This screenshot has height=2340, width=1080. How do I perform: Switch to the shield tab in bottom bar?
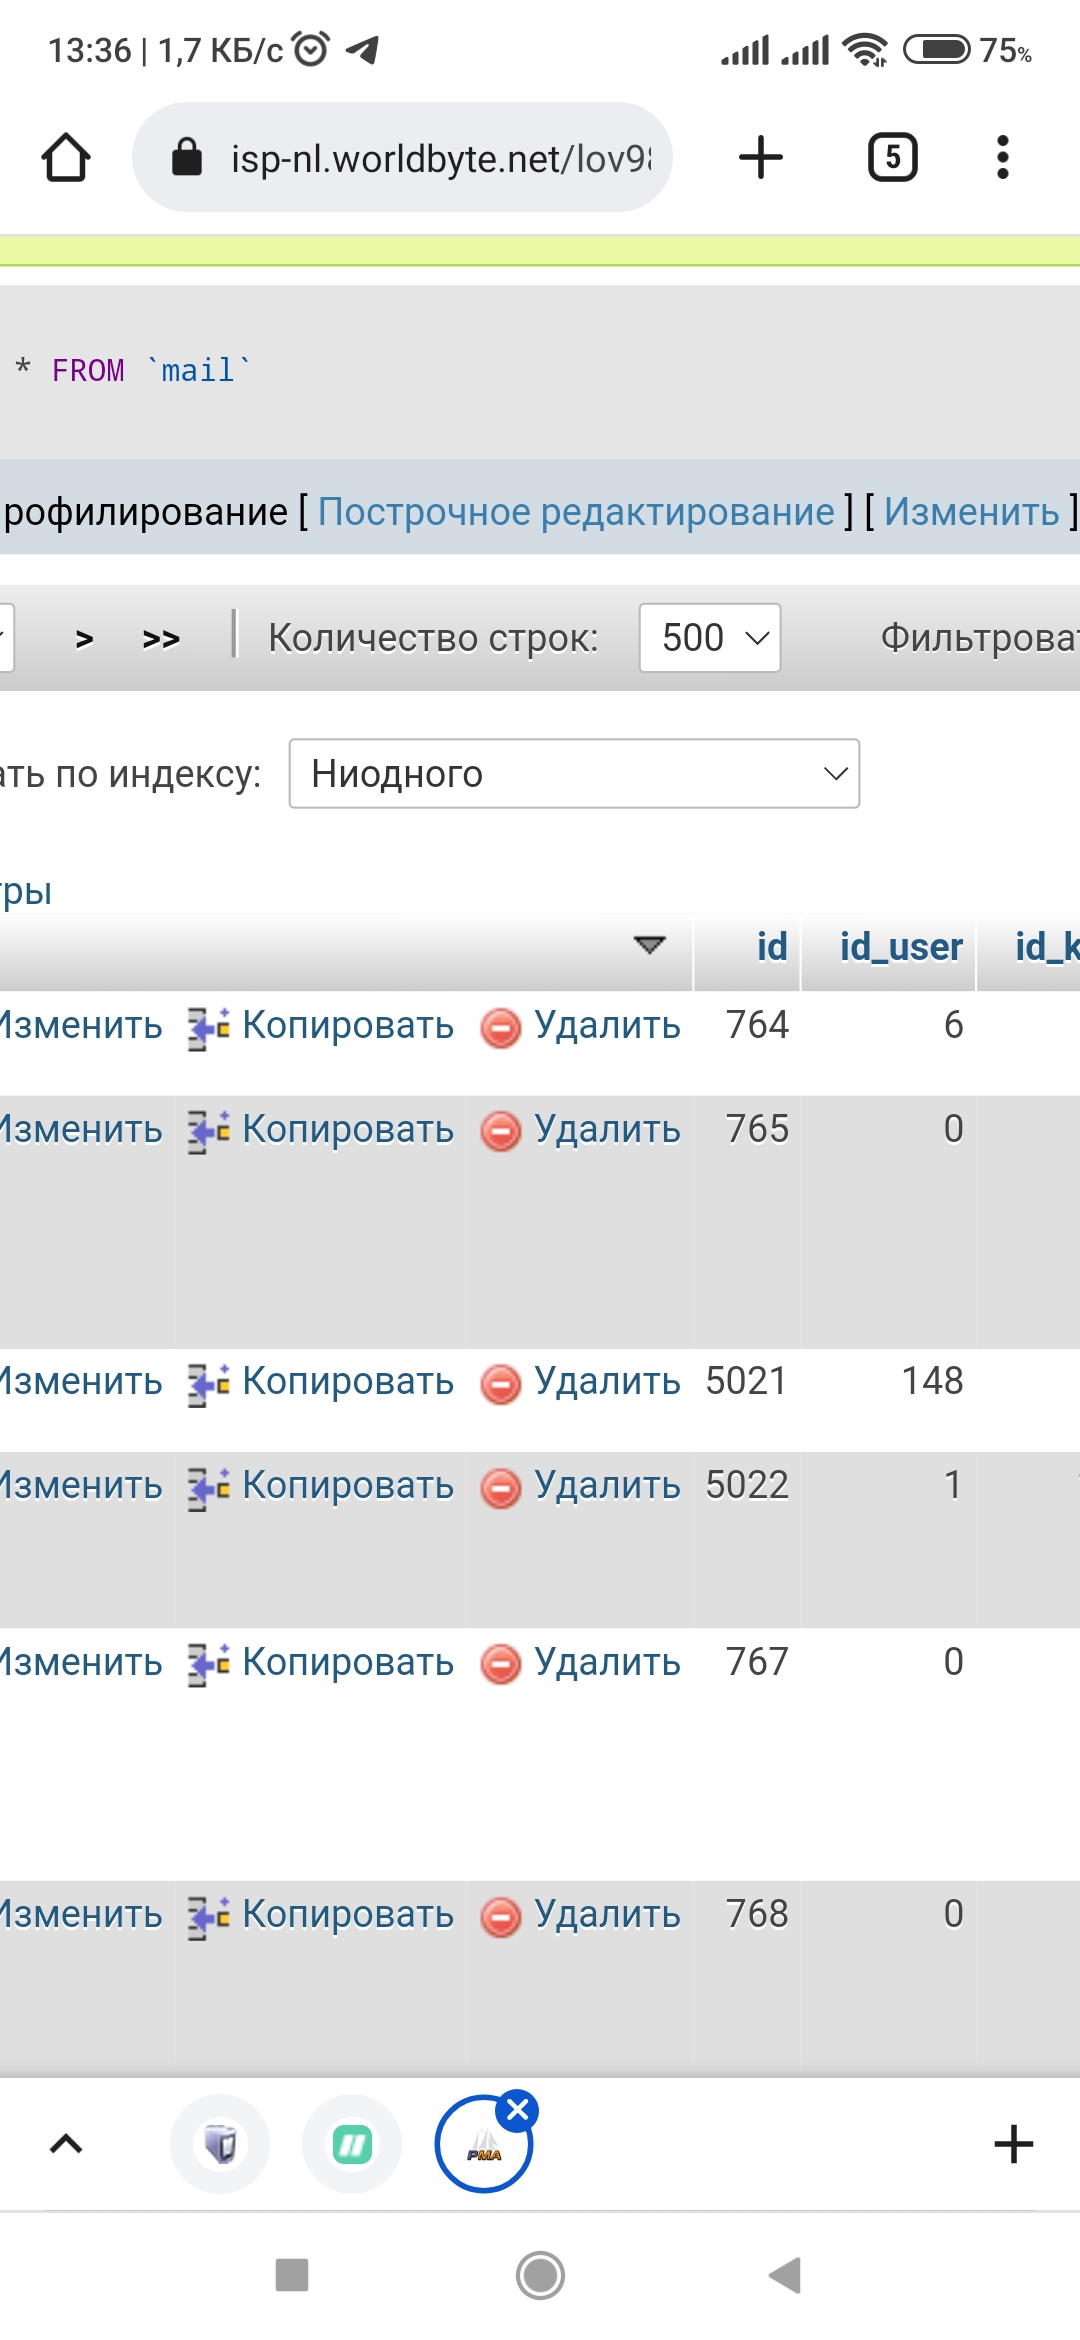click(220, 2144)
